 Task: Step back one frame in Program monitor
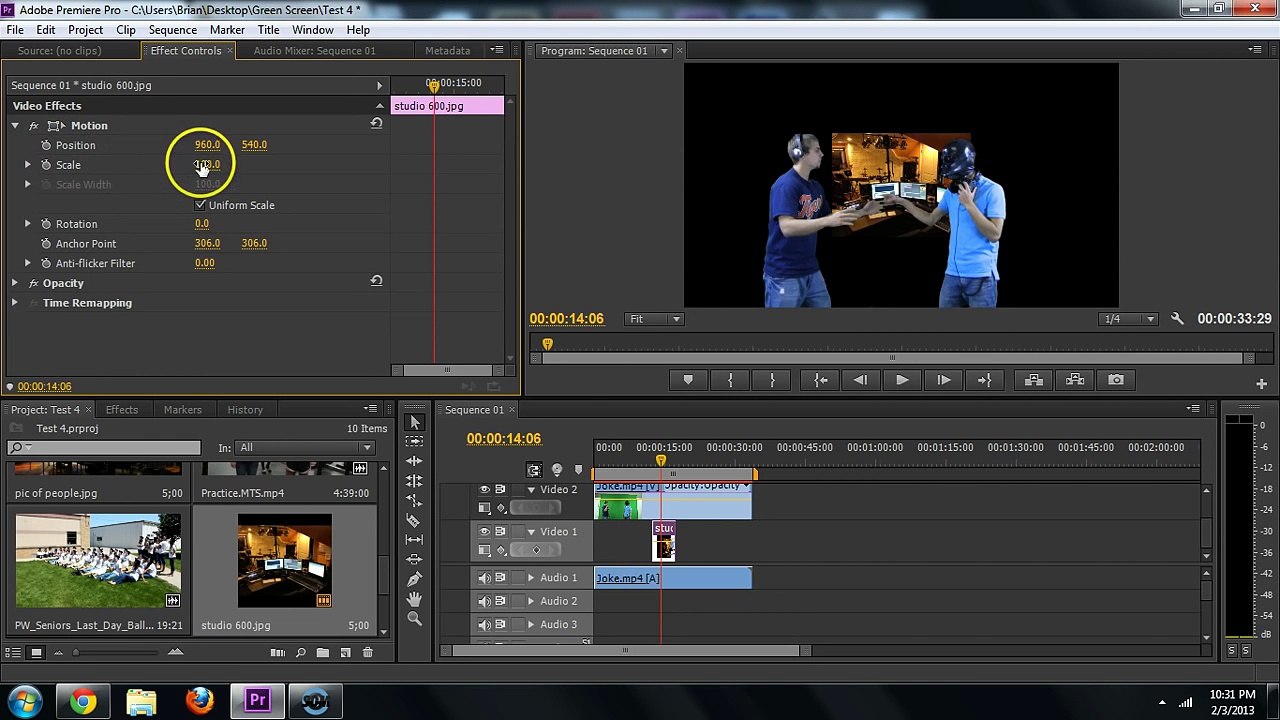[x=861, y=380]
